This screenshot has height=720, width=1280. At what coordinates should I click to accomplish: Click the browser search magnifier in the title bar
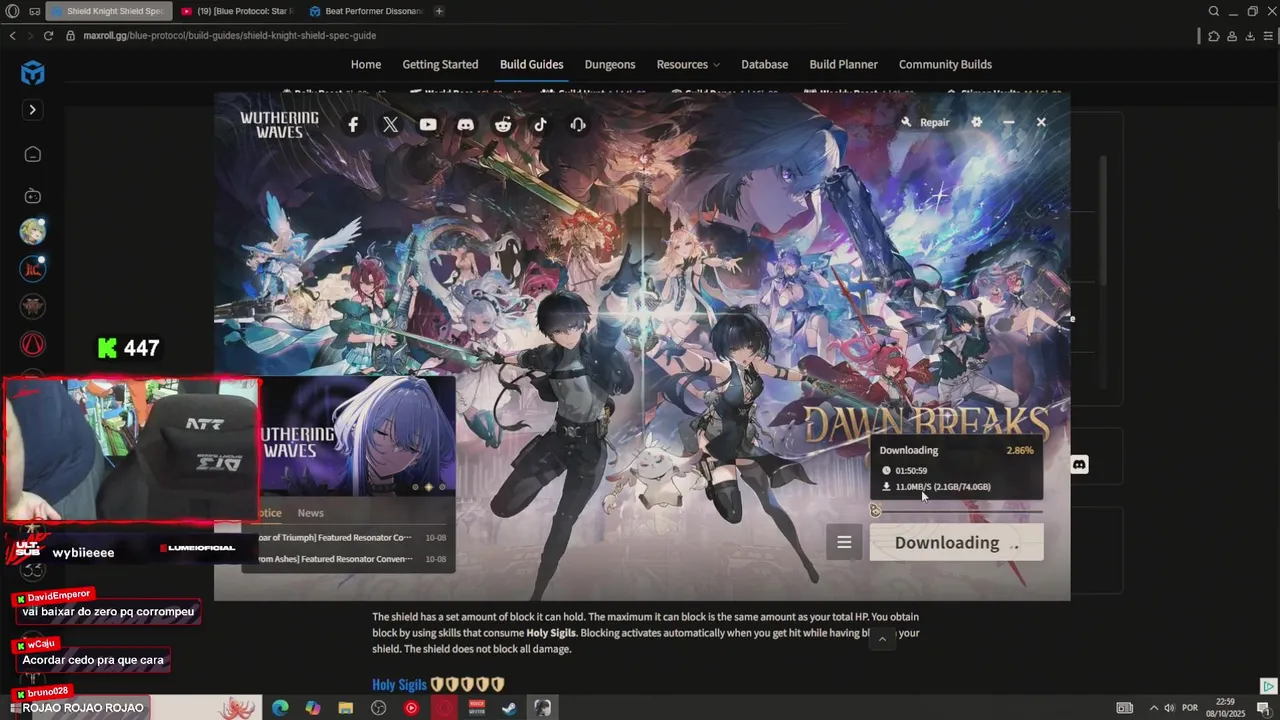tap(1214, 11)
